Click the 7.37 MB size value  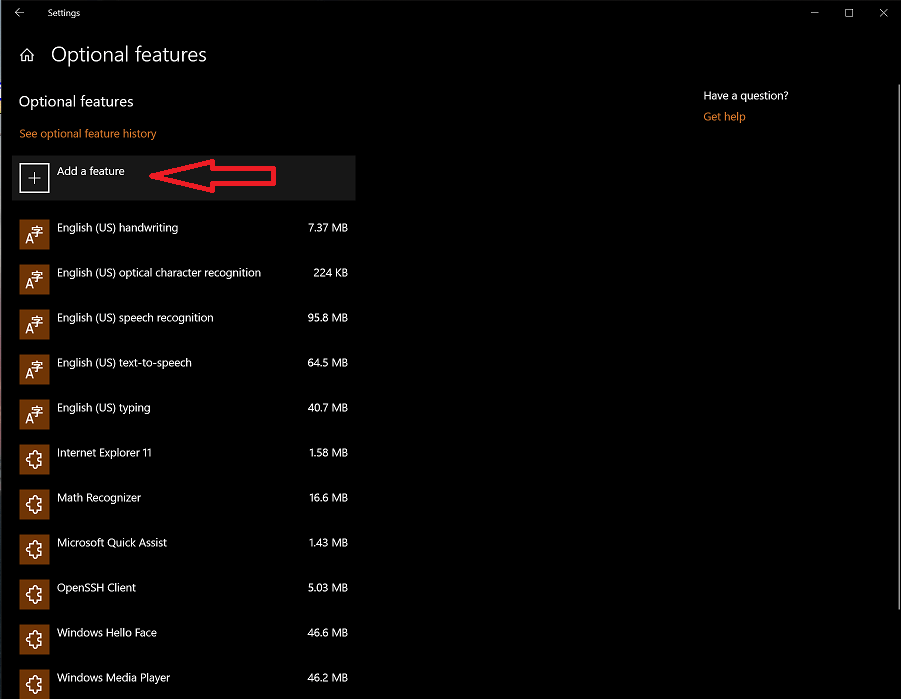[x=328, y=228]
